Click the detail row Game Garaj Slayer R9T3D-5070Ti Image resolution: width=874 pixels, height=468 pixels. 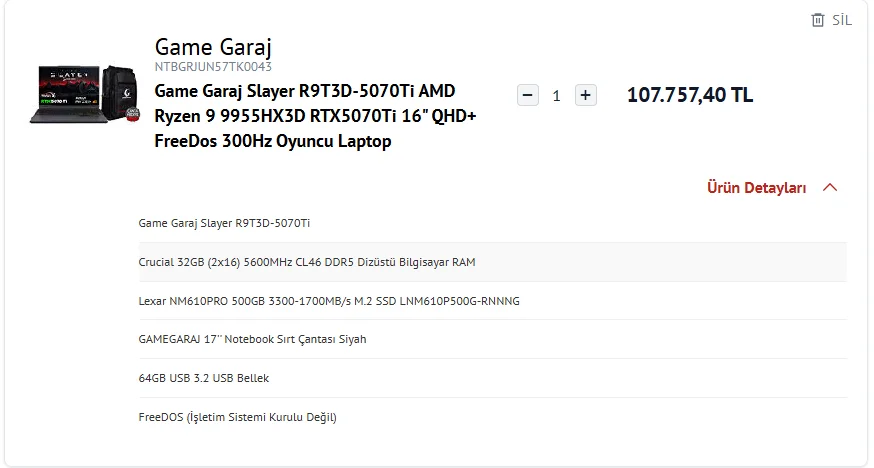pyautogui.click(x=493, y=223)
